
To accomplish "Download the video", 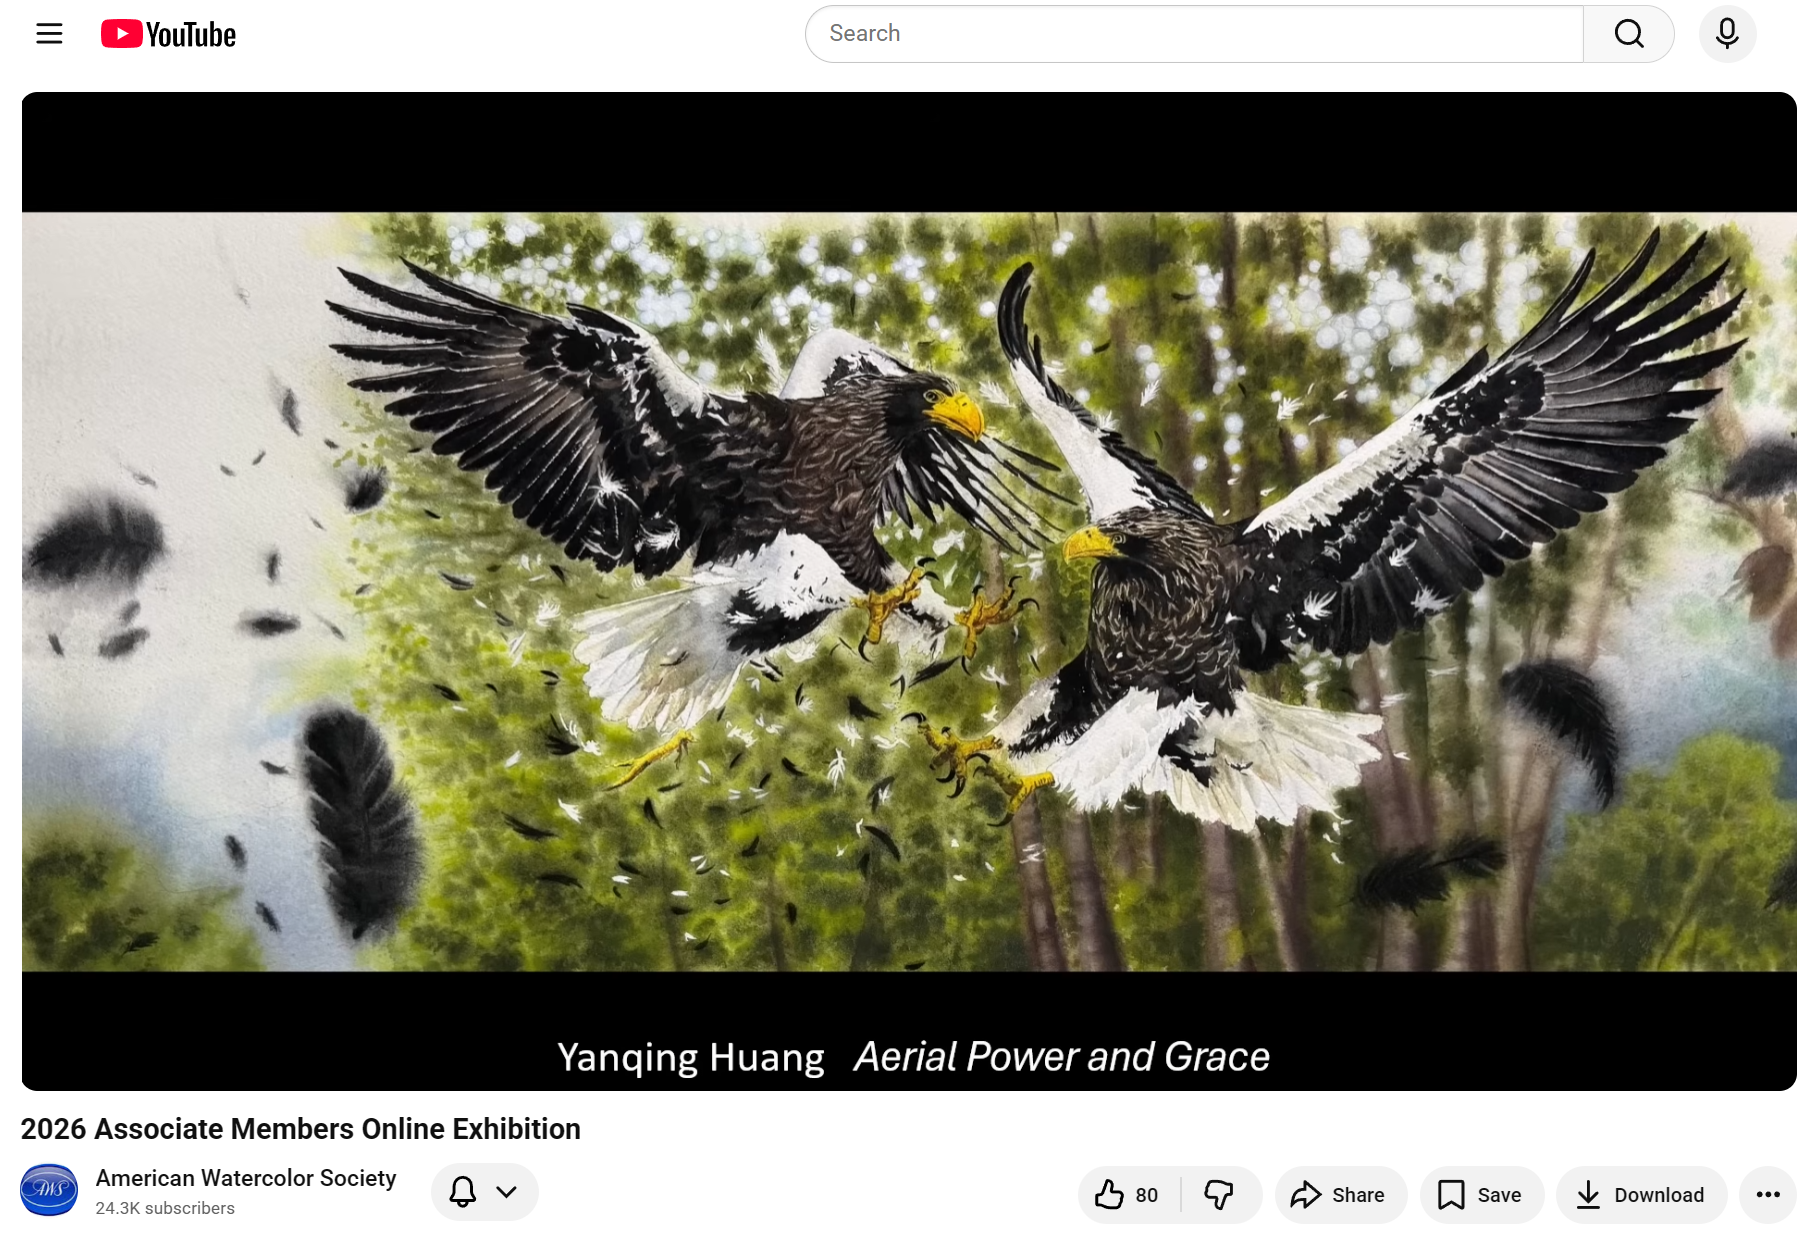I will (x=1641, y=1195).
